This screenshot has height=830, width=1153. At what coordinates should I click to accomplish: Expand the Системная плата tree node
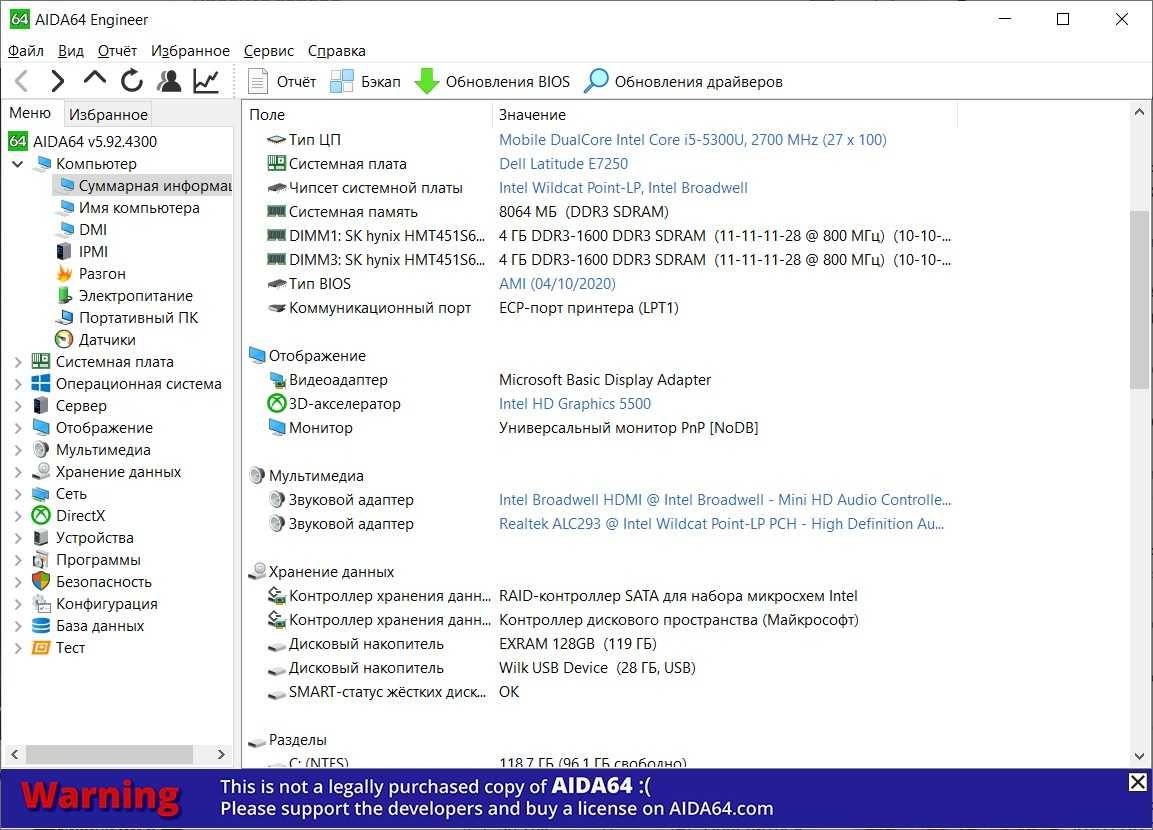(18, 362)
